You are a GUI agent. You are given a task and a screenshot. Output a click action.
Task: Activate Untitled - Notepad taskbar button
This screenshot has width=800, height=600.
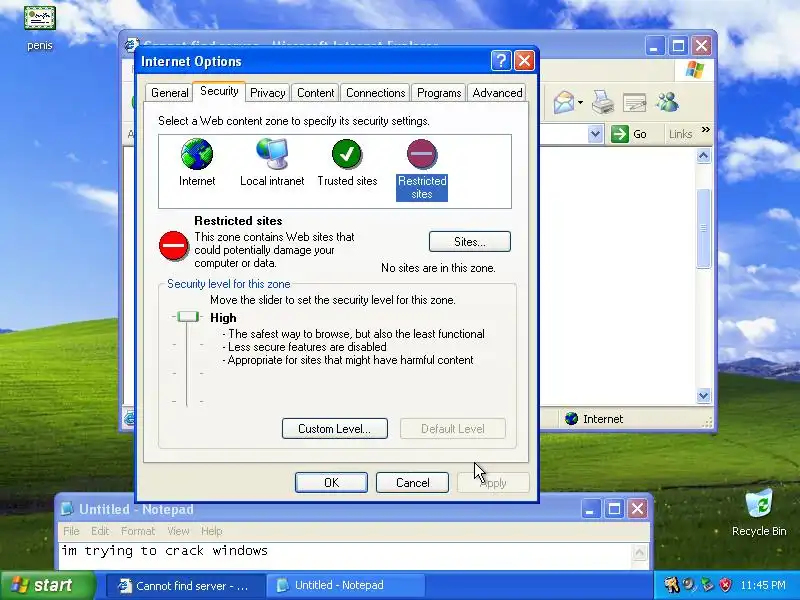tap(345, 585)
